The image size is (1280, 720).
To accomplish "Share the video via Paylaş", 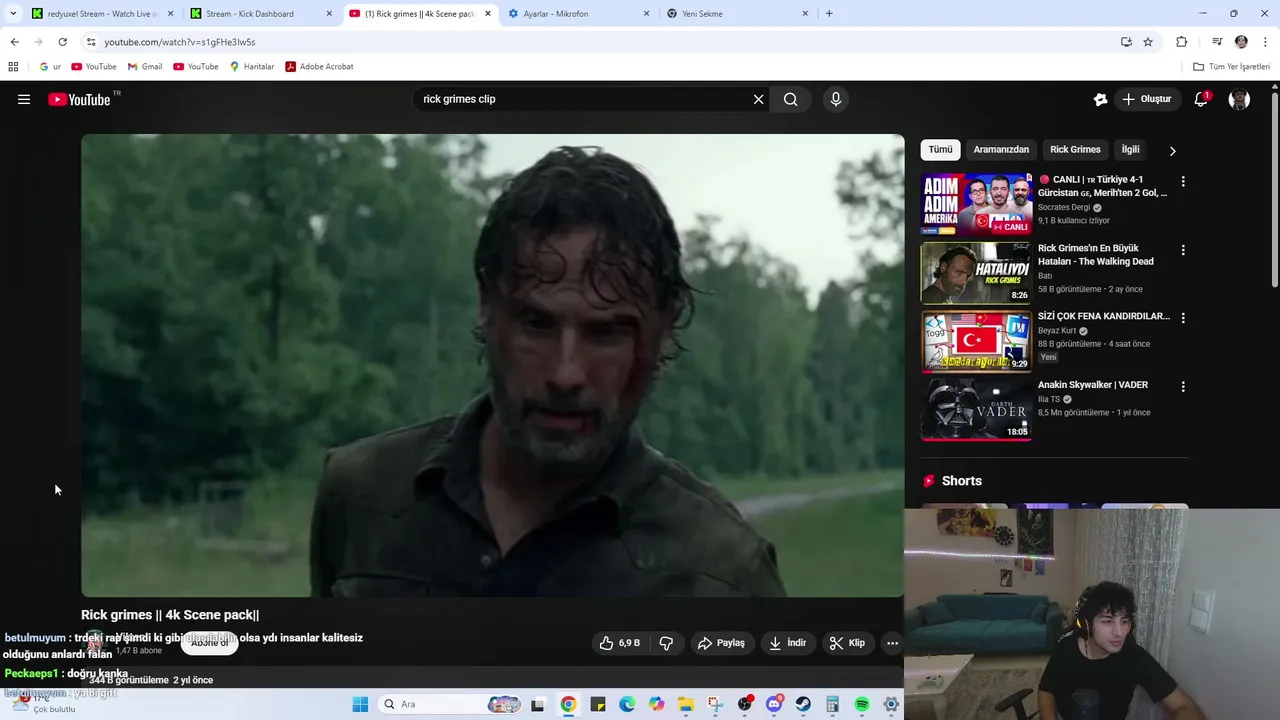I will point(721,643).
